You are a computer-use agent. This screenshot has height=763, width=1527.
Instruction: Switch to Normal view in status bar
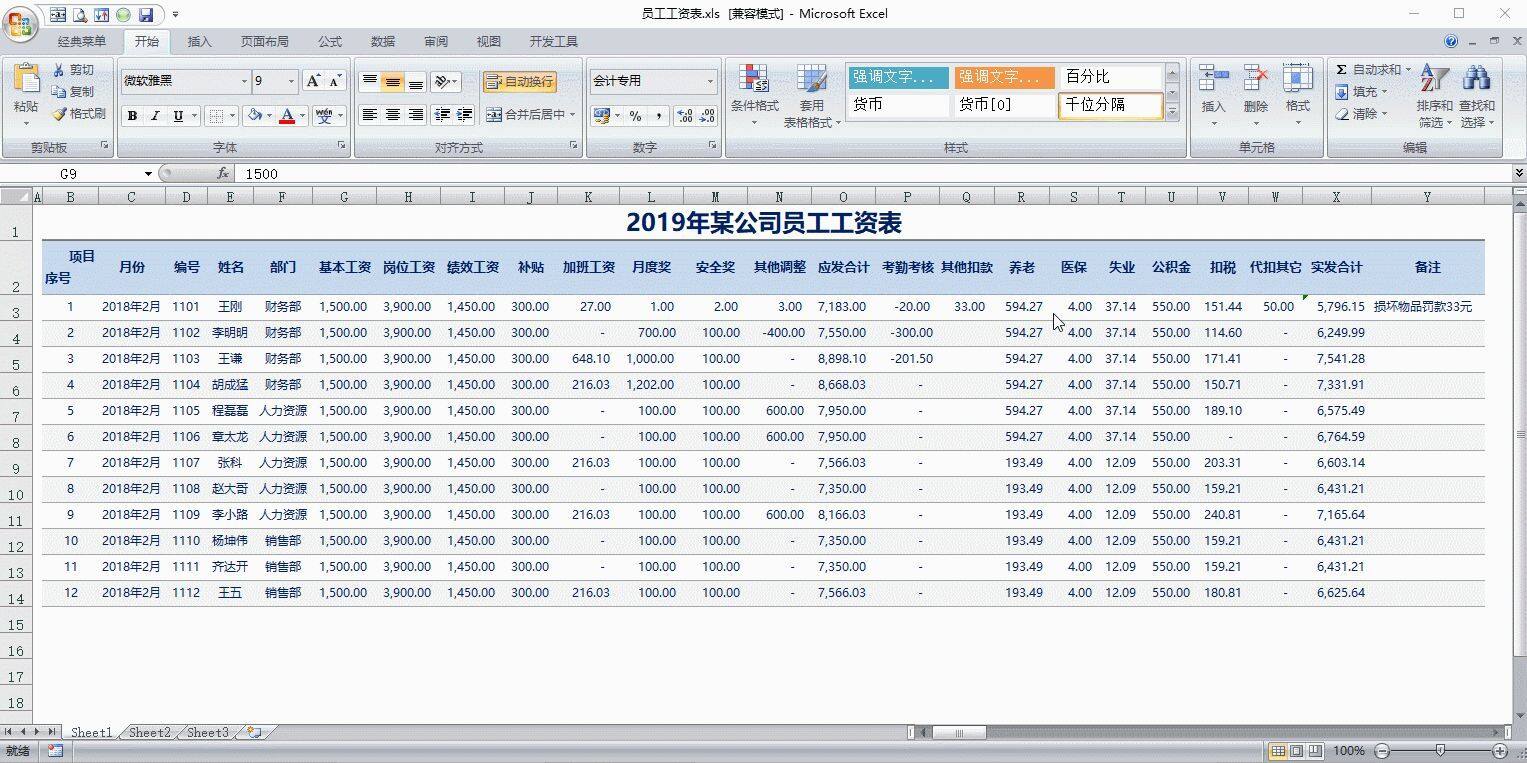1278,751
